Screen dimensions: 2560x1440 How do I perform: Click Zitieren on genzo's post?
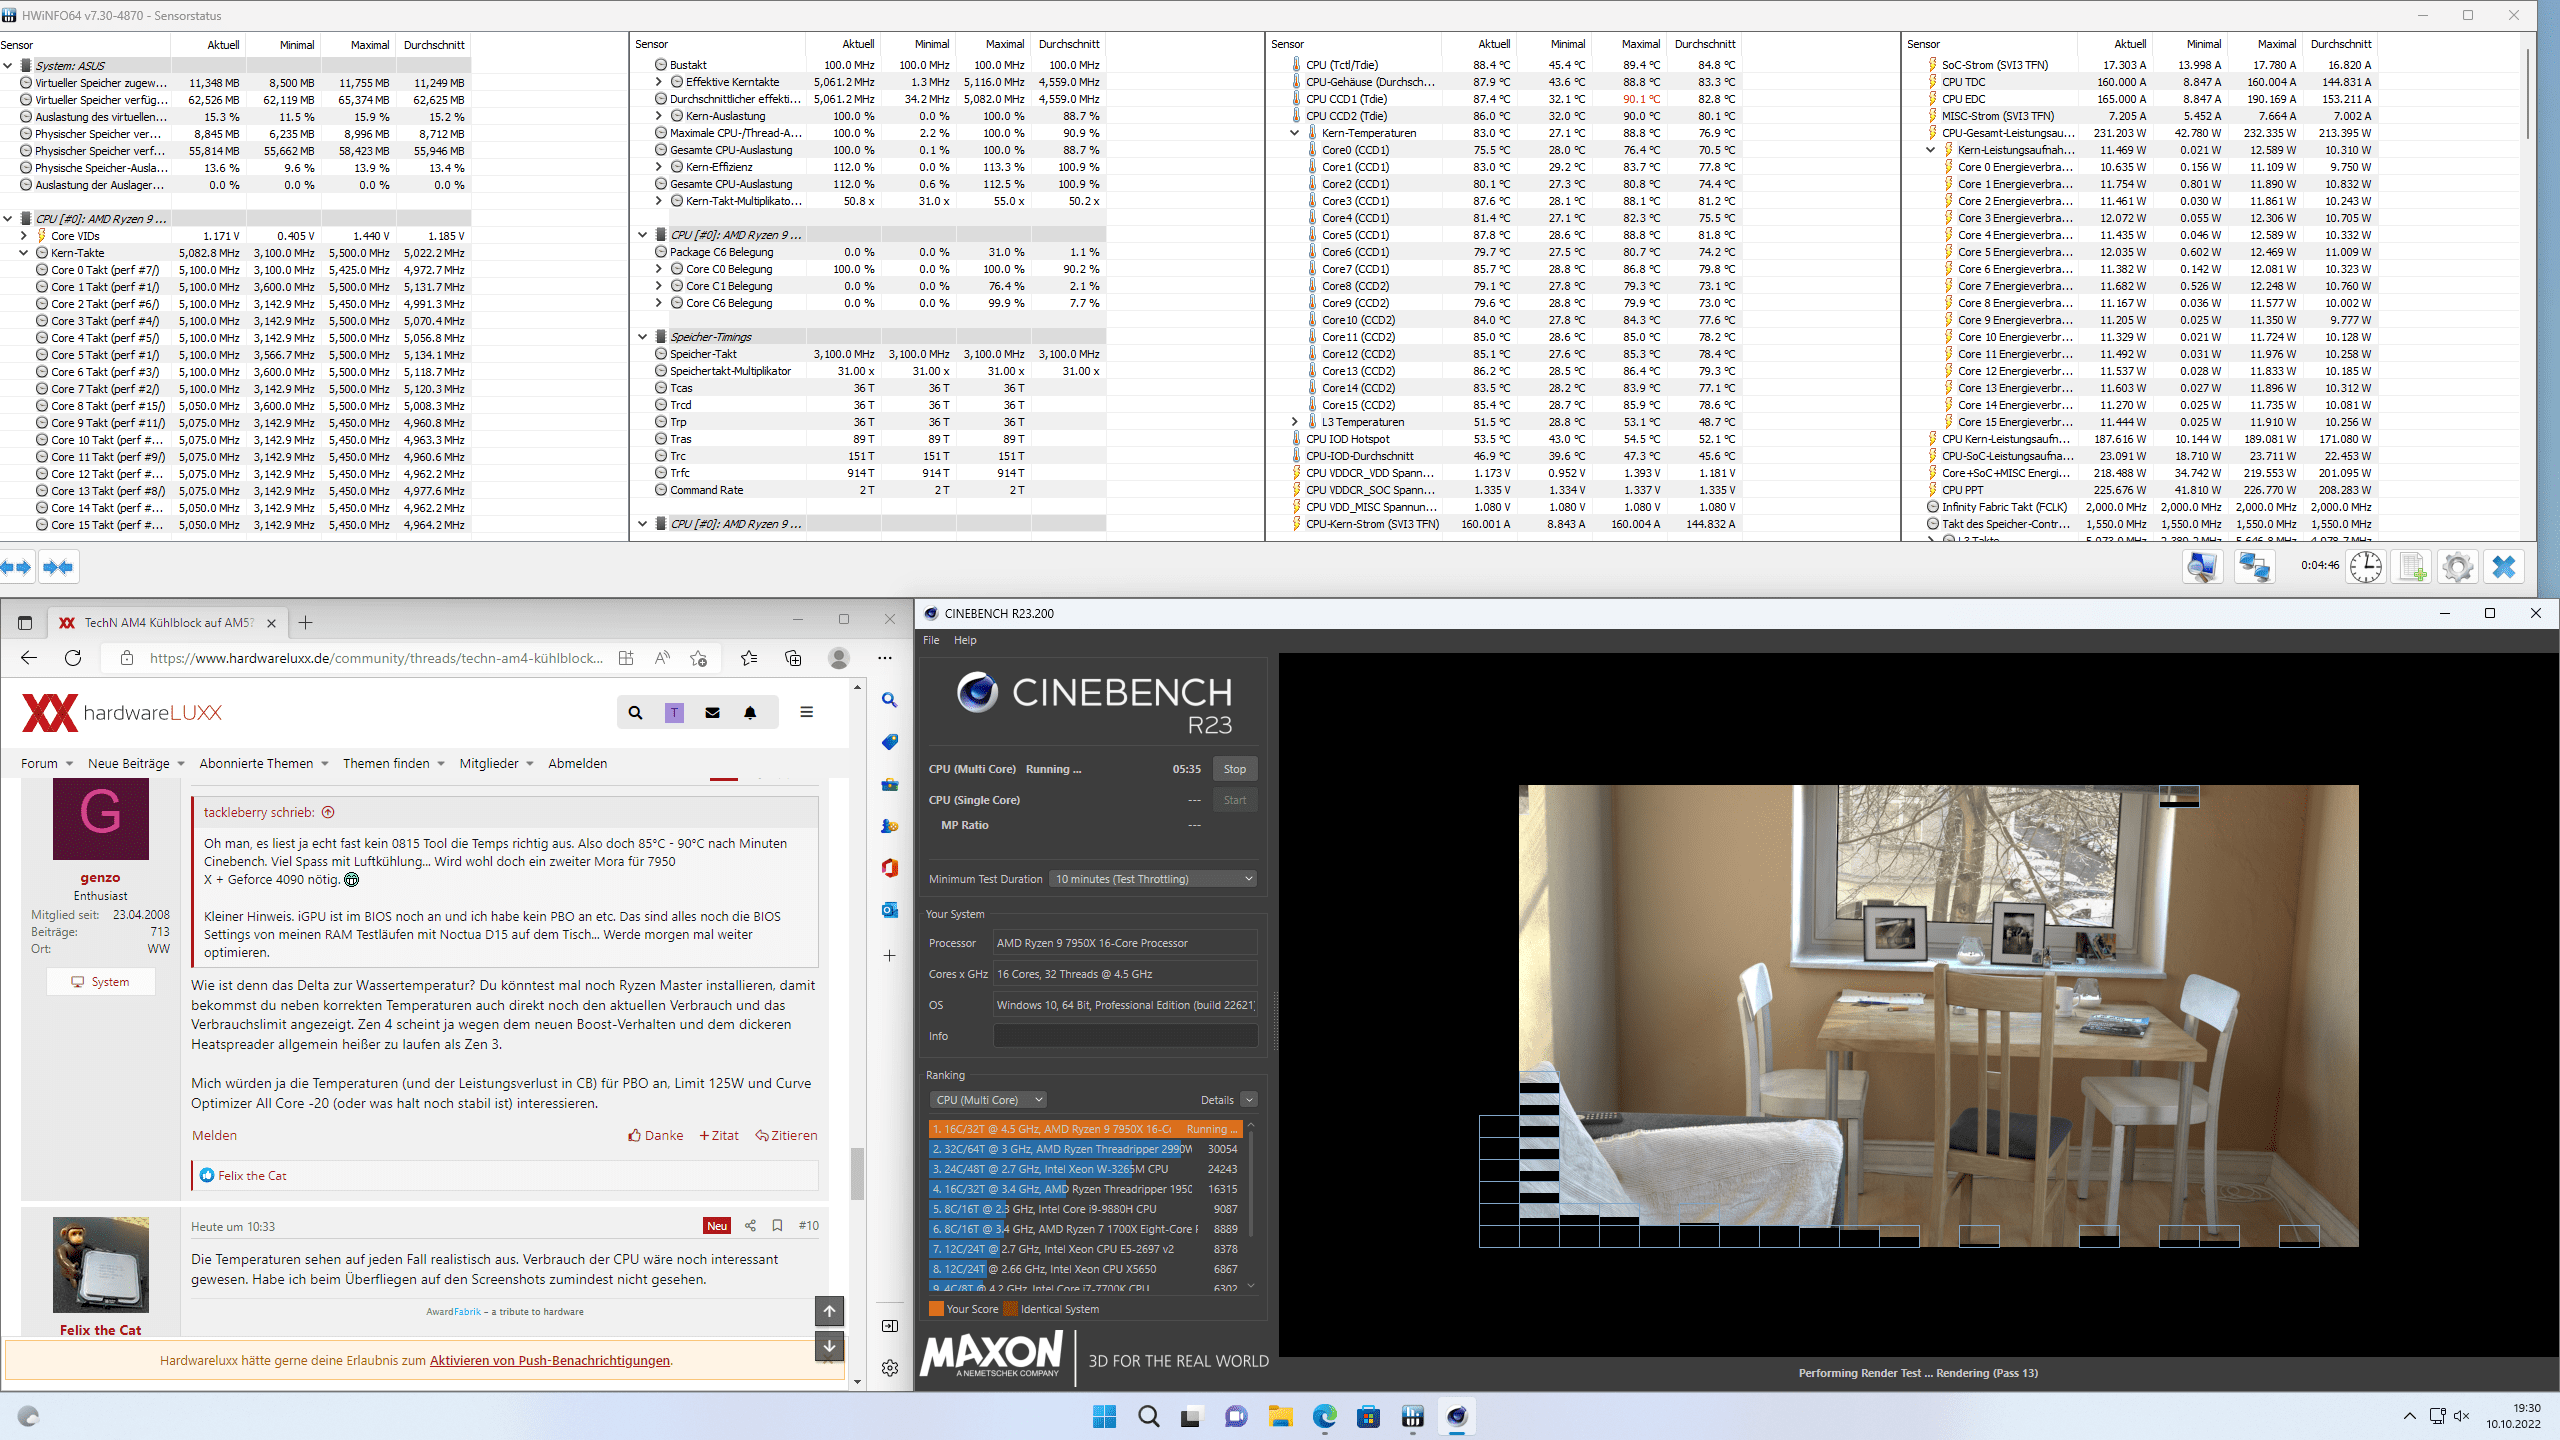pos(786,1136)
